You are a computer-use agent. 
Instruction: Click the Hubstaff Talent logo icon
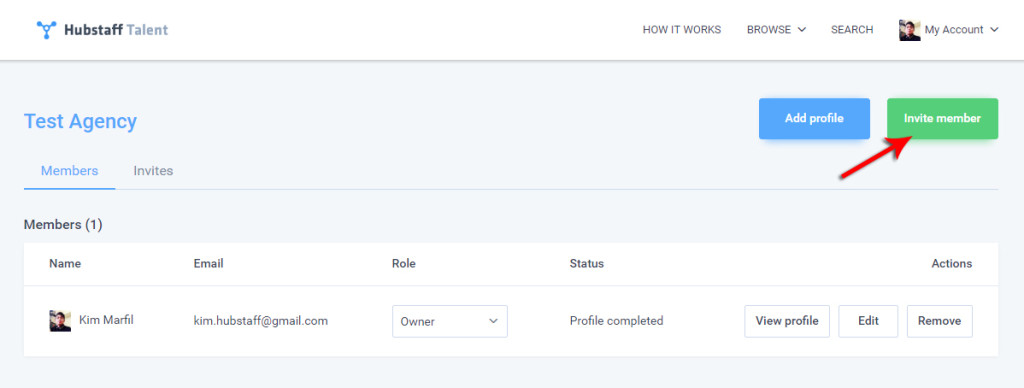46,29
